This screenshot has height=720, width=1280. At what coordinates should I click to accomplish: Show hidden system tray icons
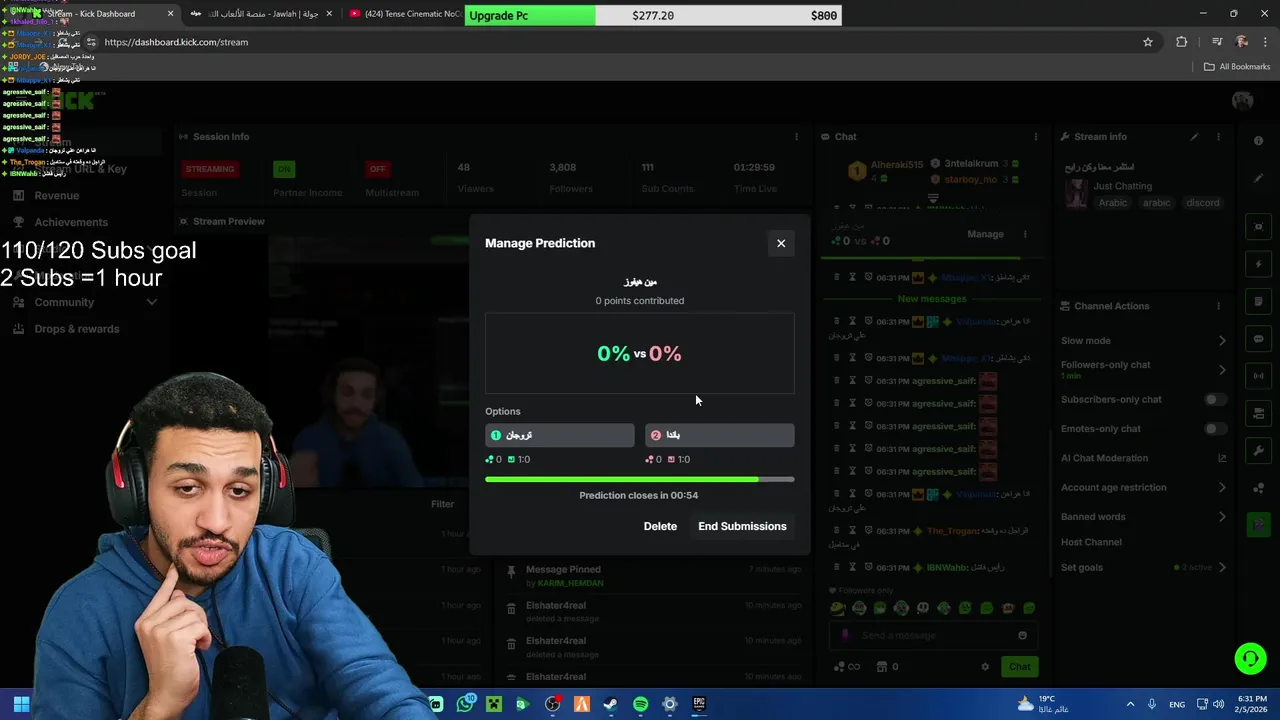point(1130,704)
